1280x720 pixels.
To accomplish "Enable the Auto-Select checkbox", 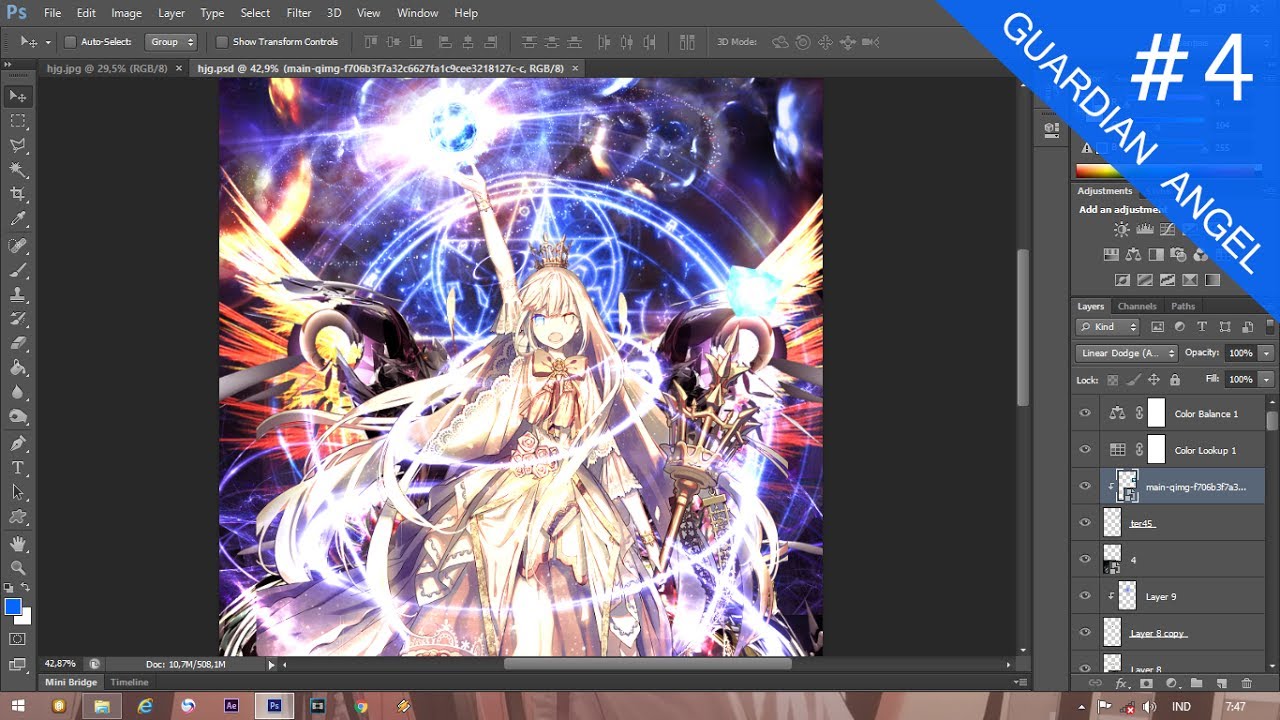I will point(70,42).
